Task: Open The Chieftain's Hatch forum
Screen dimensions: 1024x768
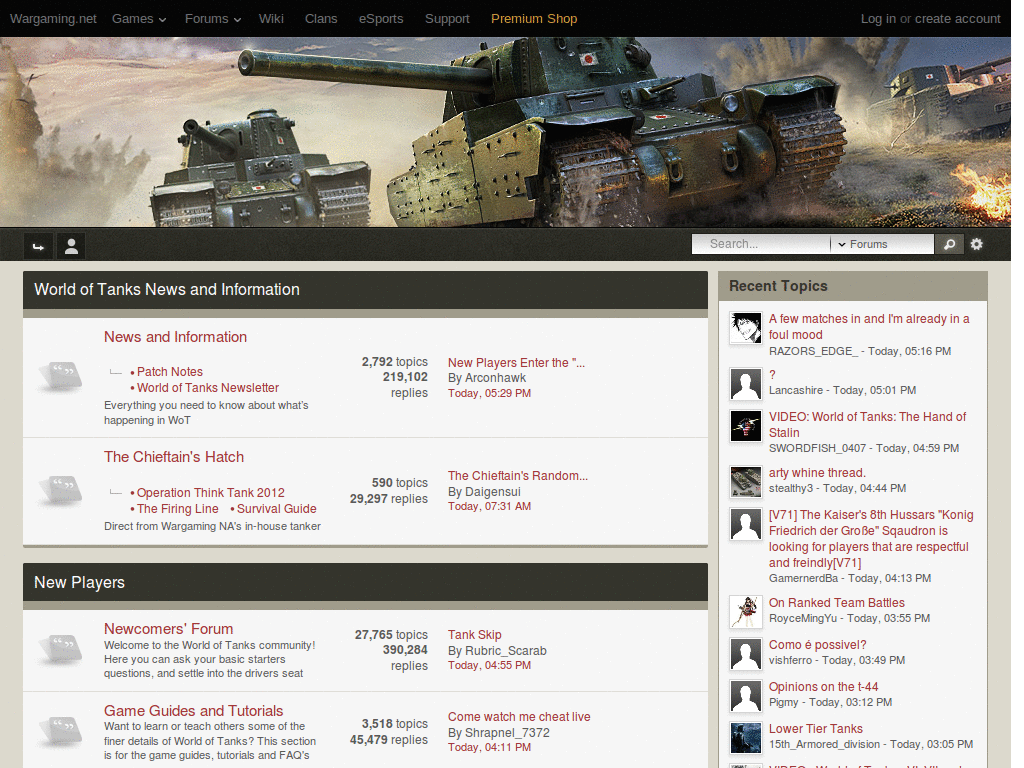Action: (x=174, y=457)
